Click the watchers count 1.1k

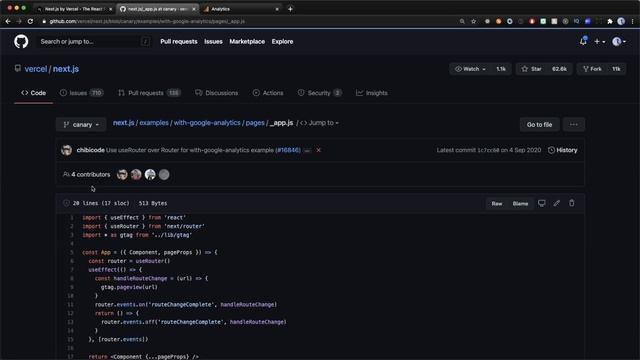tap(501, 69)
